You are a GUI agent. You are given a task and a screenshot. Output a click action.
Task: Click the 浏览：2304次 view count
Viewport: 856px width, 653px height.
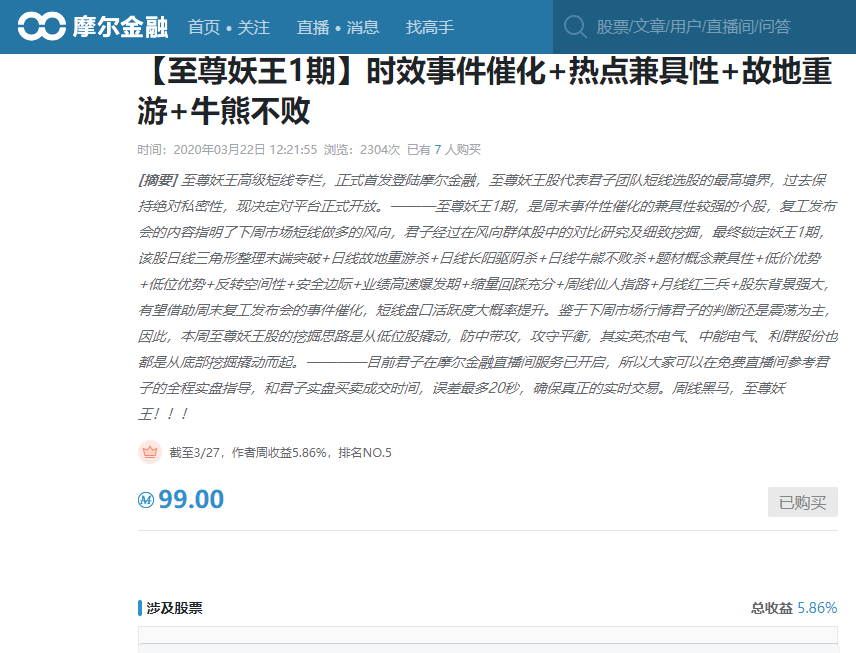coord(362,150)
